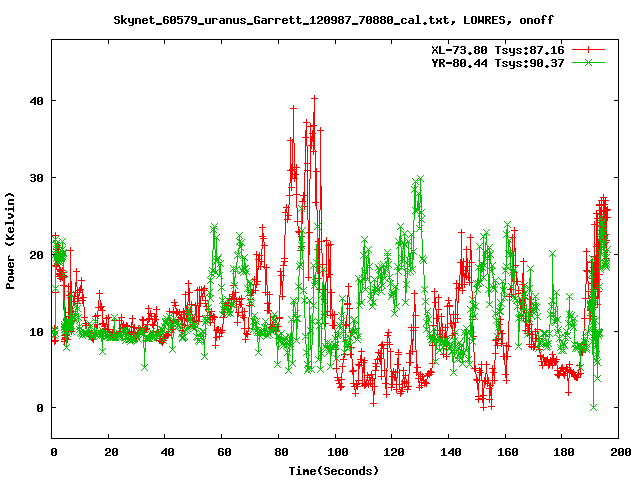Click x-axis tick label 160
This screenshot has height=480, width=640.
click(x=508, y=452)
